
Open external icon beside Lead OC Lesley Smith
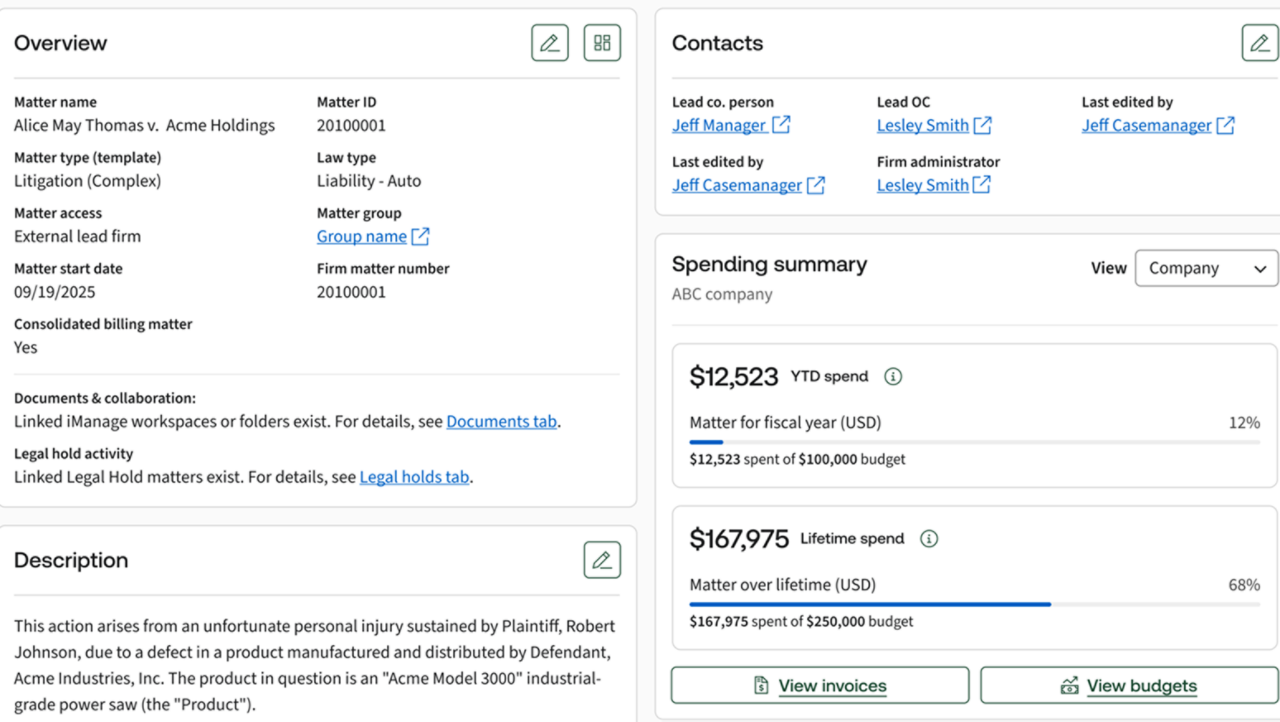tap(983, 125)
